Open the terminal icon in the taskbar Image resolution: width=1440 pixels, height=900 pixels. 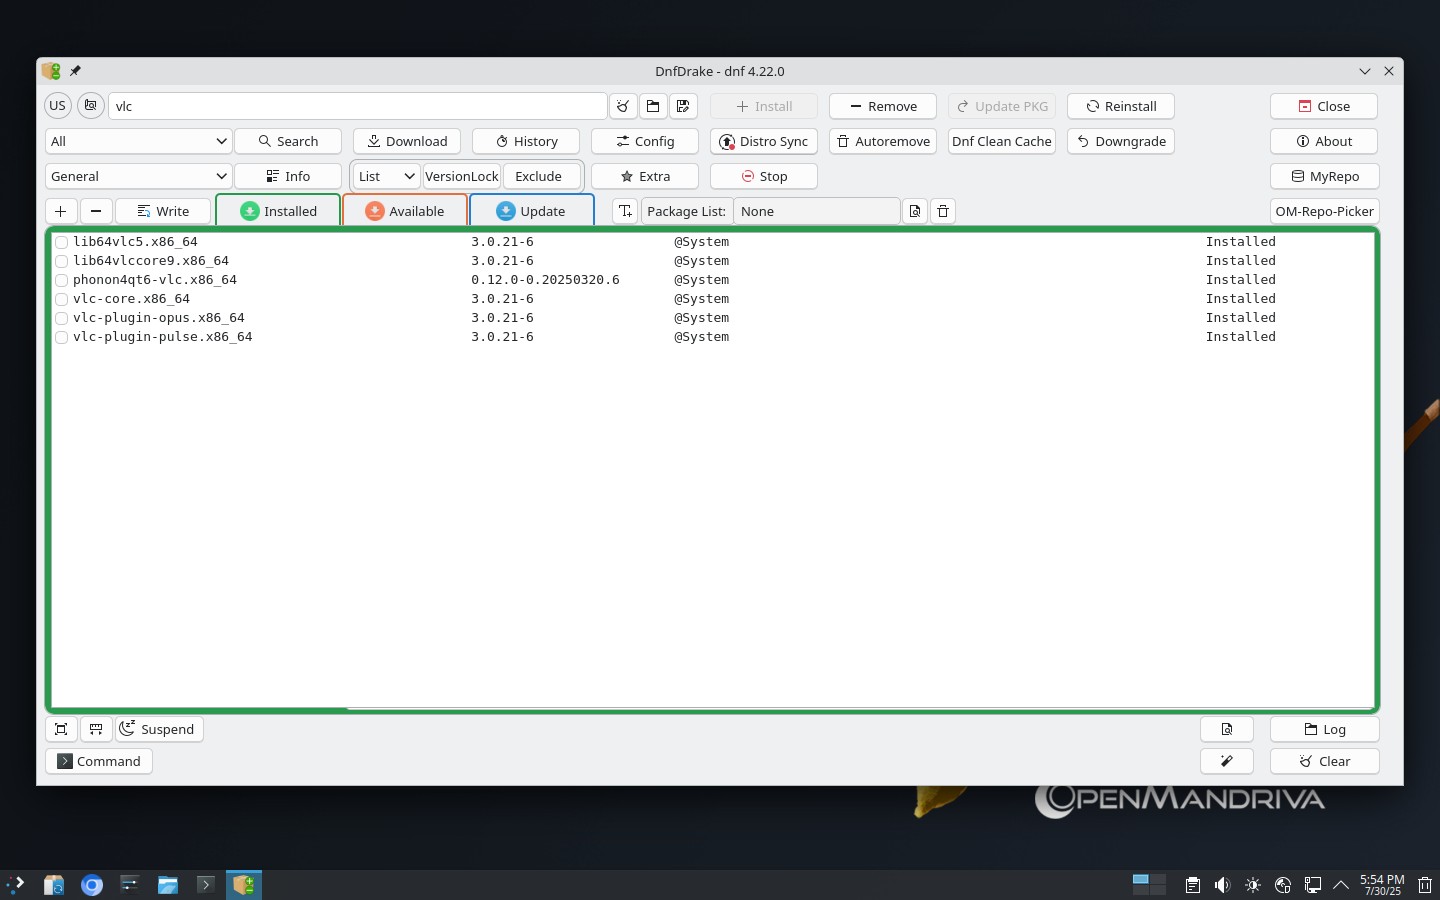(x=205, y=884)
